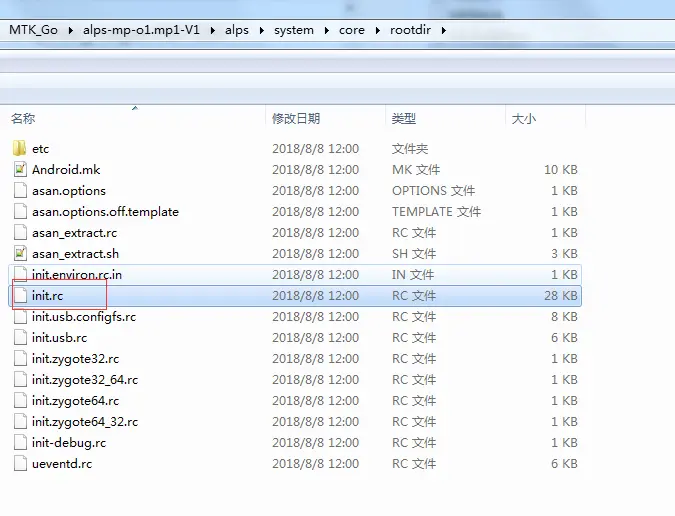
Task: Click the IN 文件 type cell
Action: 413,275
